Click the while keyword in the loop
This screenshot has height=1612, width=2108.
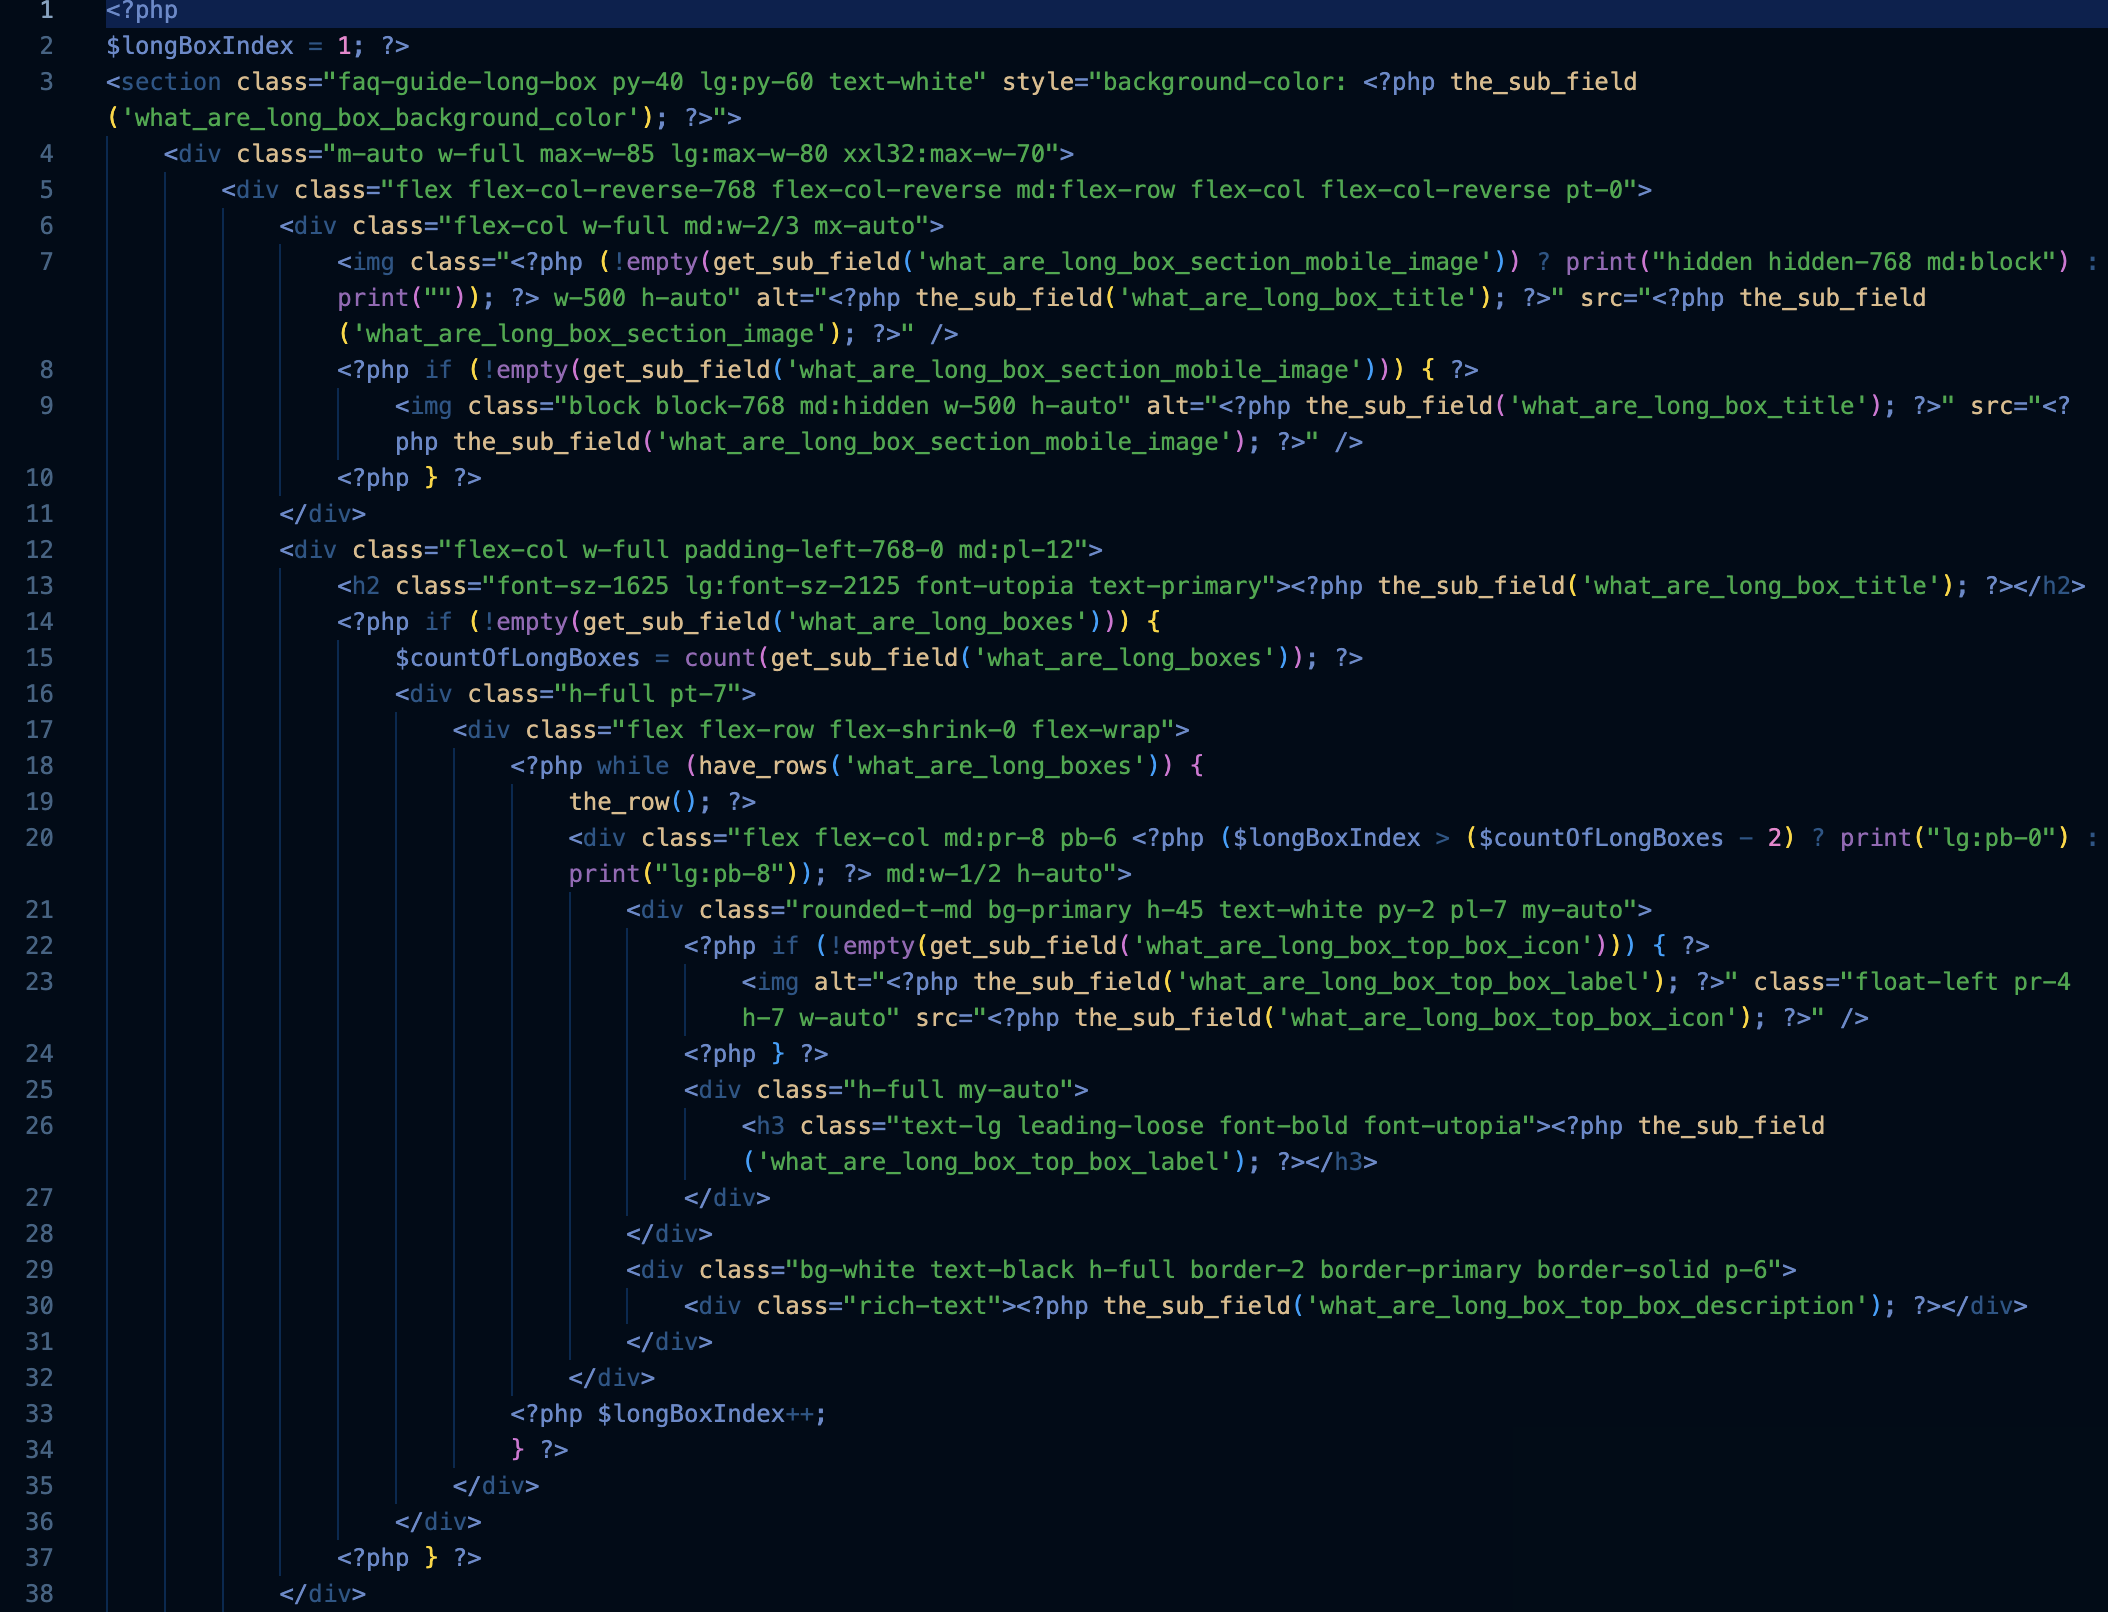[x=632, y=766]
